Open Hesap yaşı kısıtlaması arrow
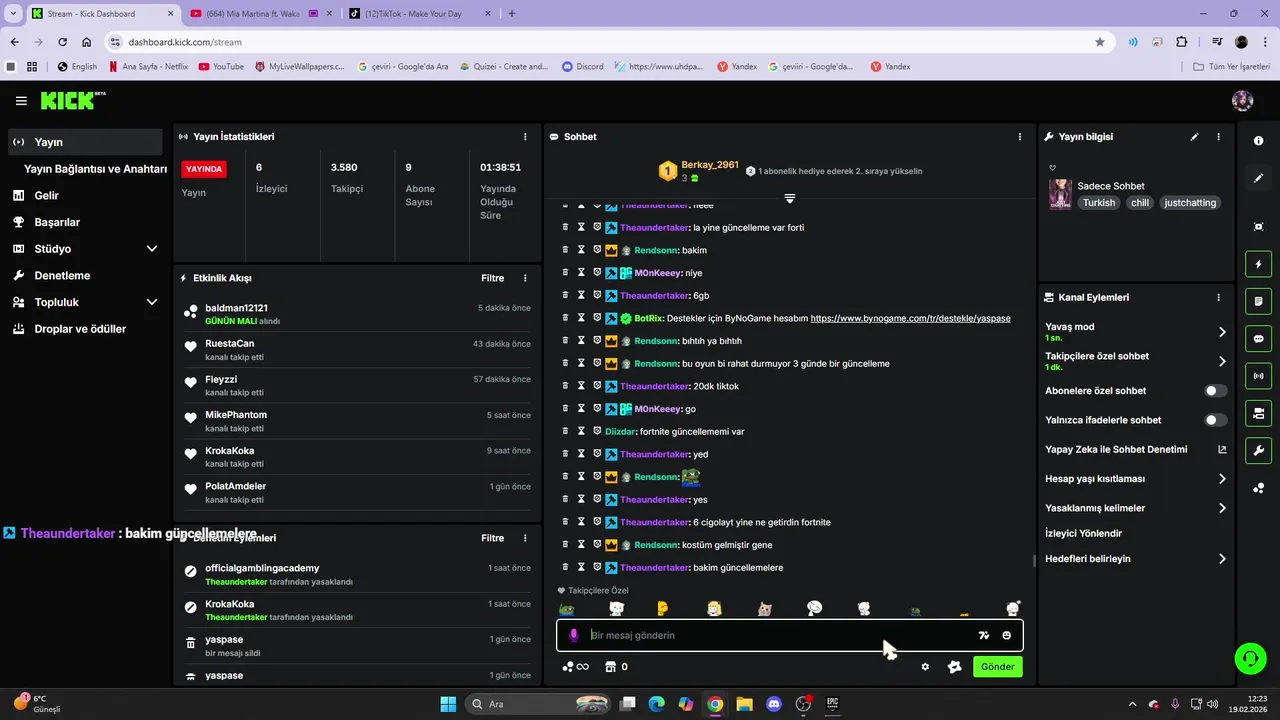Viewport: 1280px width, 720px height. [x=1222, y=479]
